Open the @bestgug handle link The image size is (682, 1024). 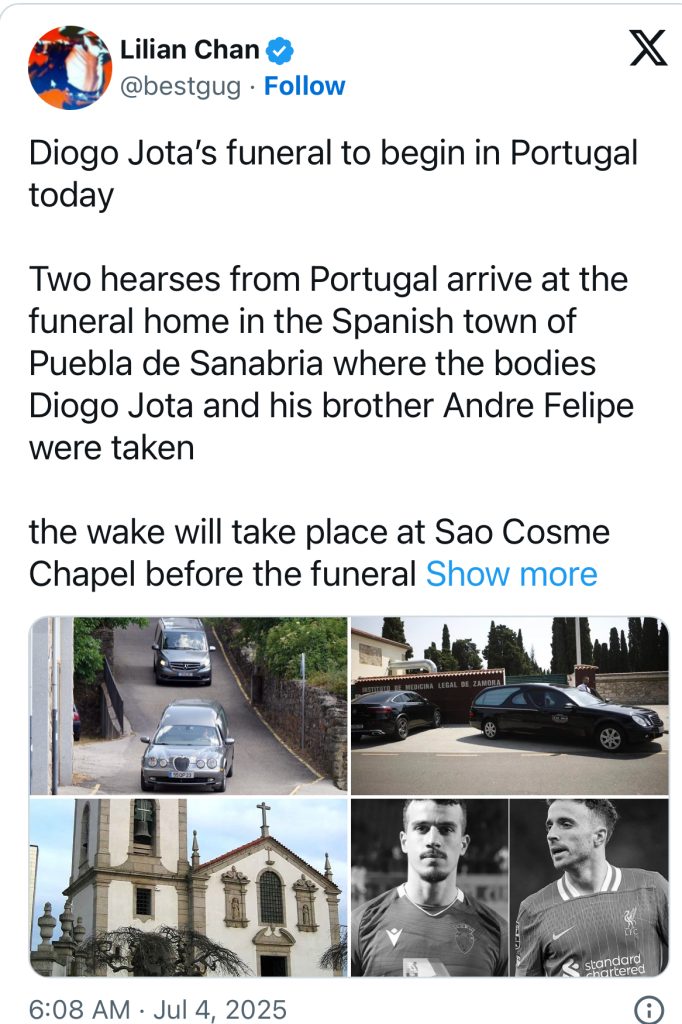[x=180, y=86]
